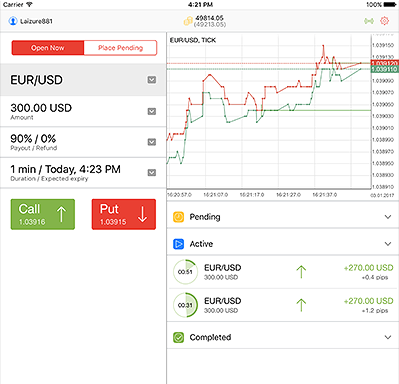
Task: Expand the Completed section chevron
Action: 388,337
